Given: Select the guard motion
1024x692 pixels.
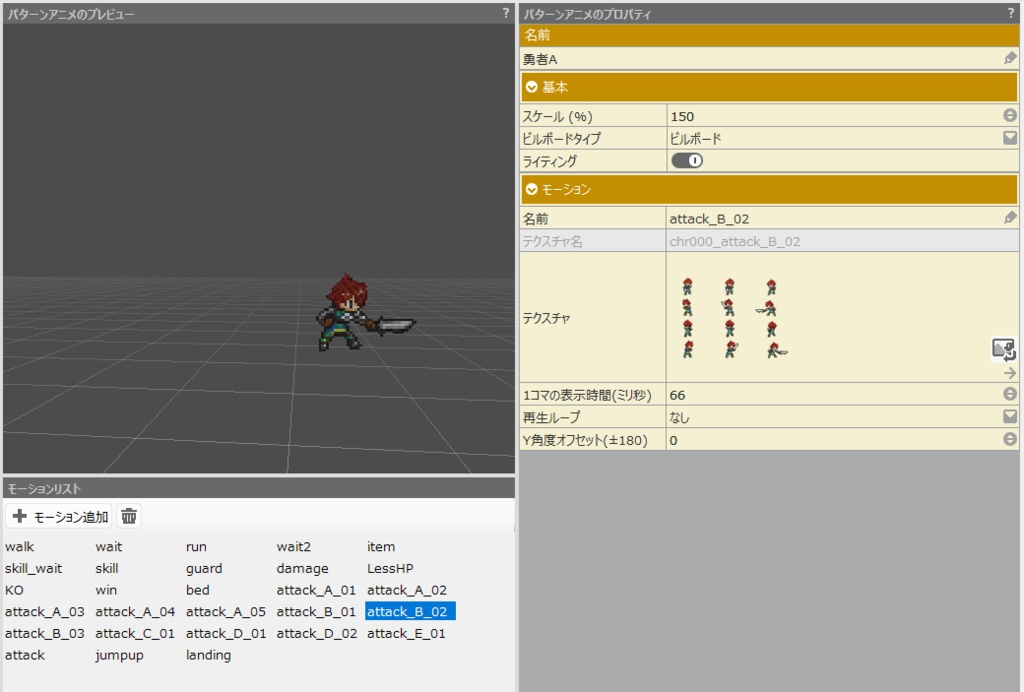Looking at the screenshot, I should point(204,568).
